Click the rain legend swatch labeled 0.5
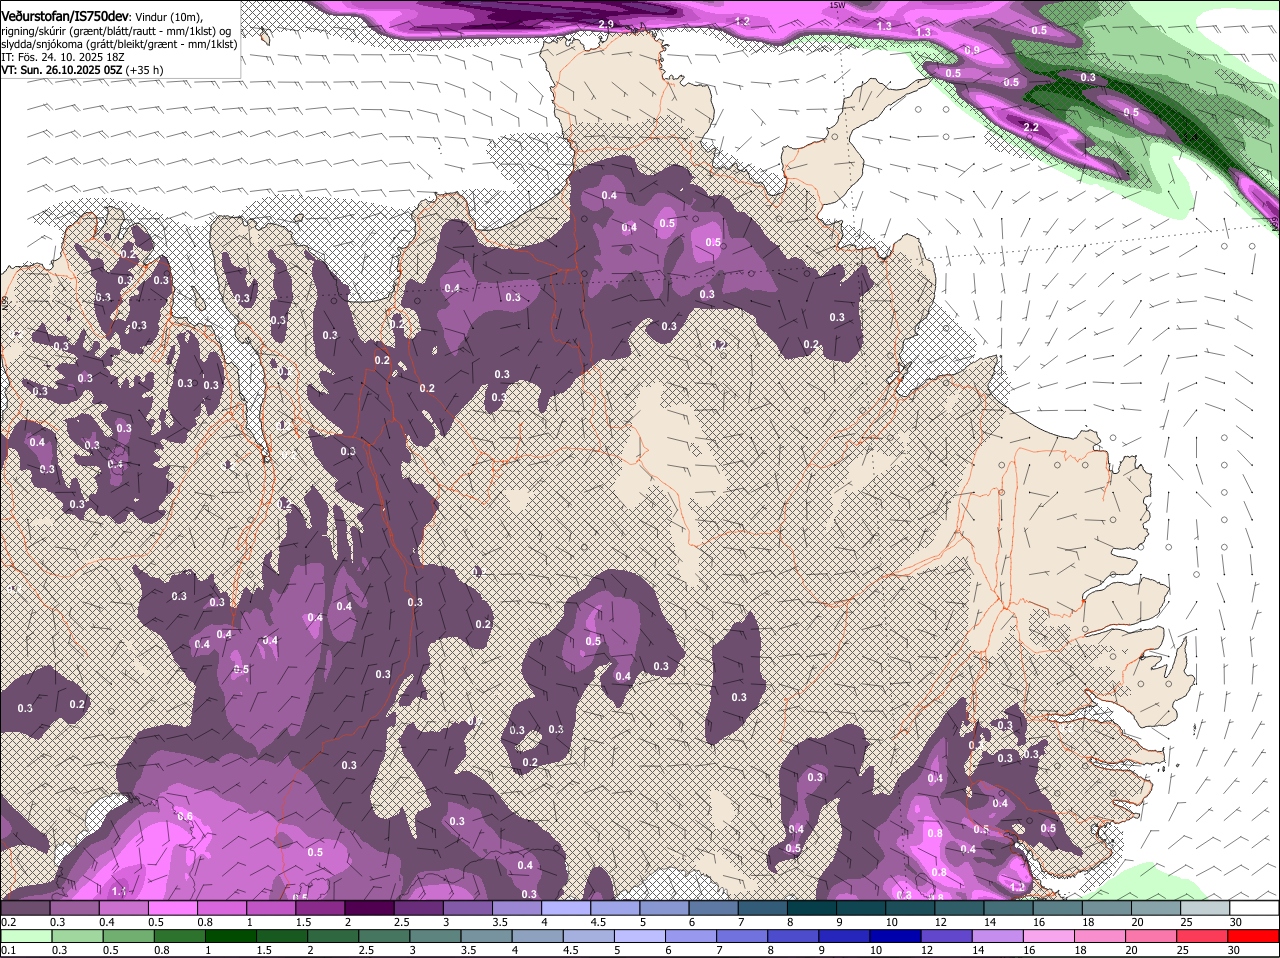Viewport: 1280px width, 958px height. coord(128,936)
